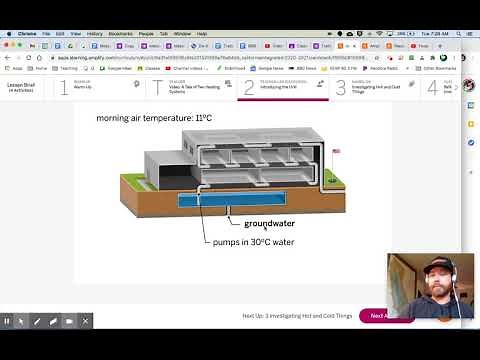Open the Apps bookmark shortcut
Viewport: 480px width, 360px height.
[14, 68]
